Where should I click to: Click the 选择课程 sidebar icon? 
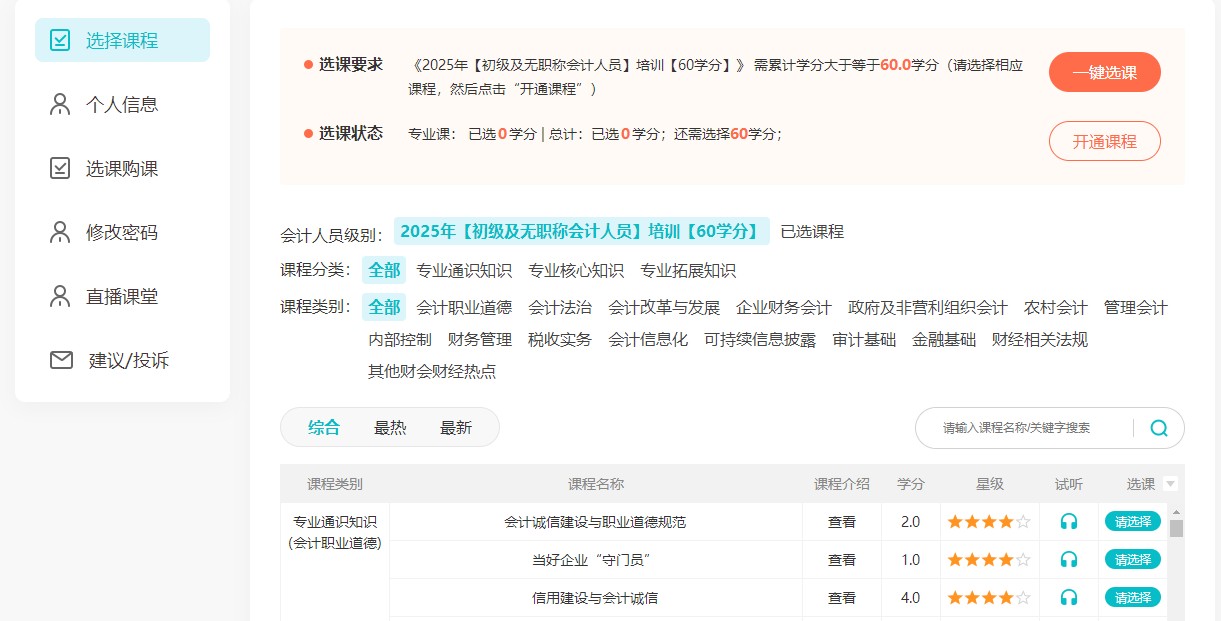tap(61, 41)
